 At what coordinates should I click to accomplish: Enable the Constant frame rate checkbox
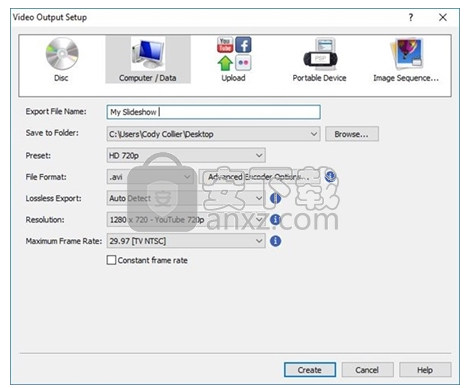(x=111, y=260)
